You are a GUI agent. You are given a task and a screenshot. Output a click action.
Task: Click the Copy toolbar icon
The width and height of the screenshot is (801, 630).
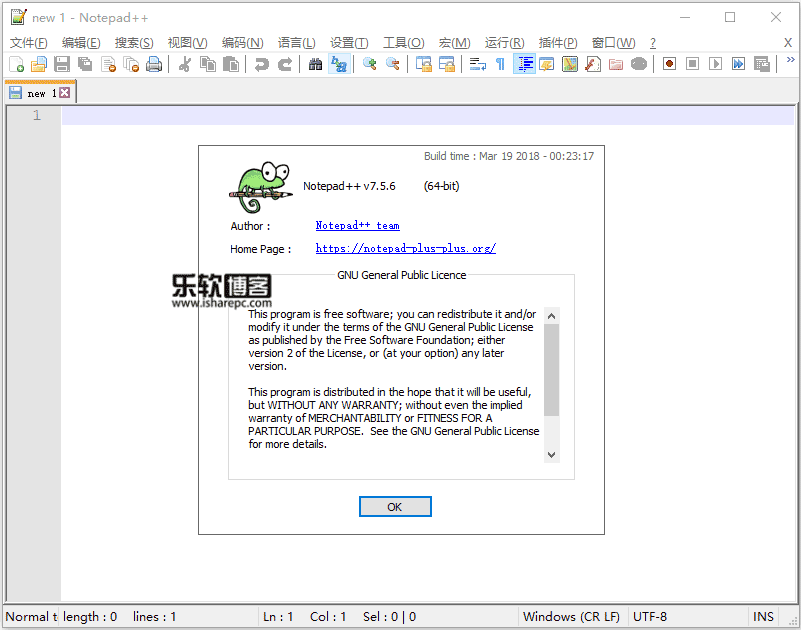click(x=208, y=64)
